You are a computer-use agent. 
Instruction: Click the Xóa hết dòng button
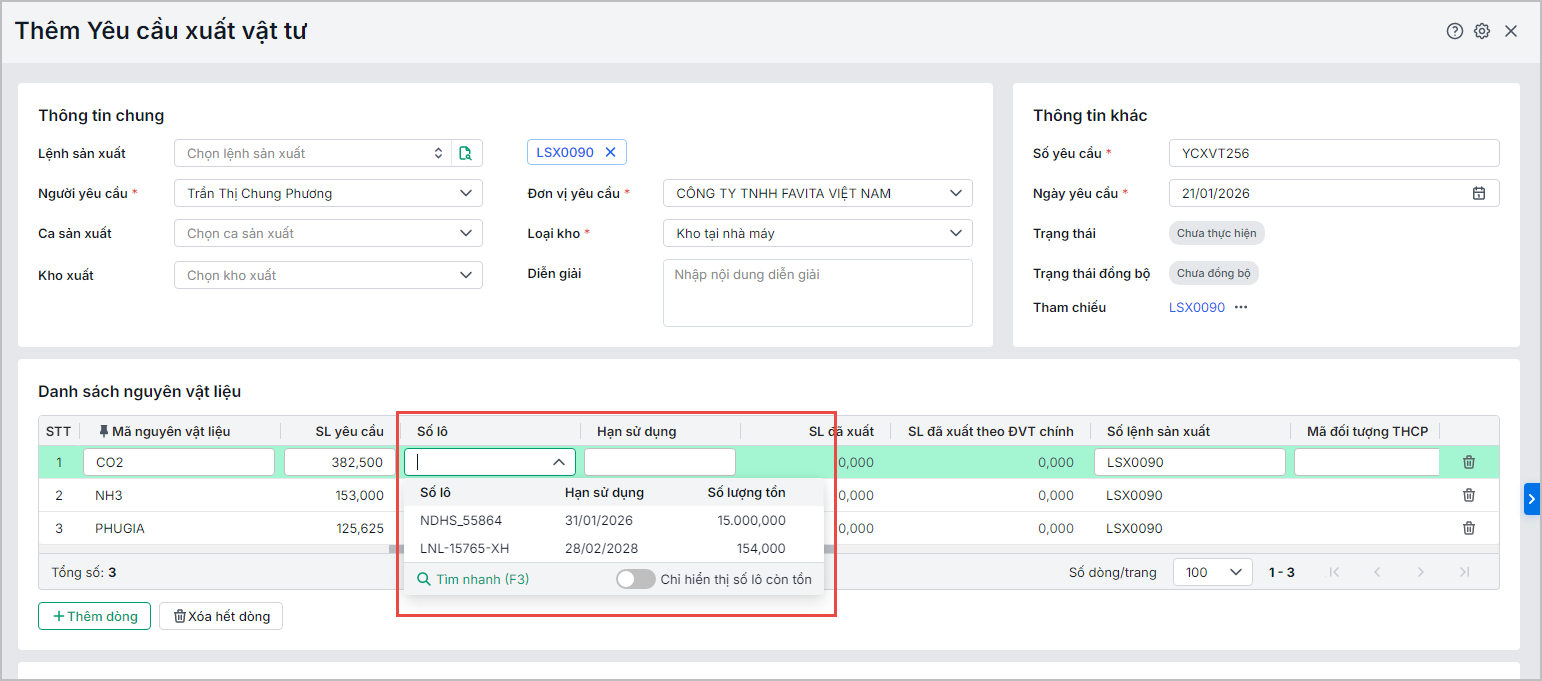[221, 616]
